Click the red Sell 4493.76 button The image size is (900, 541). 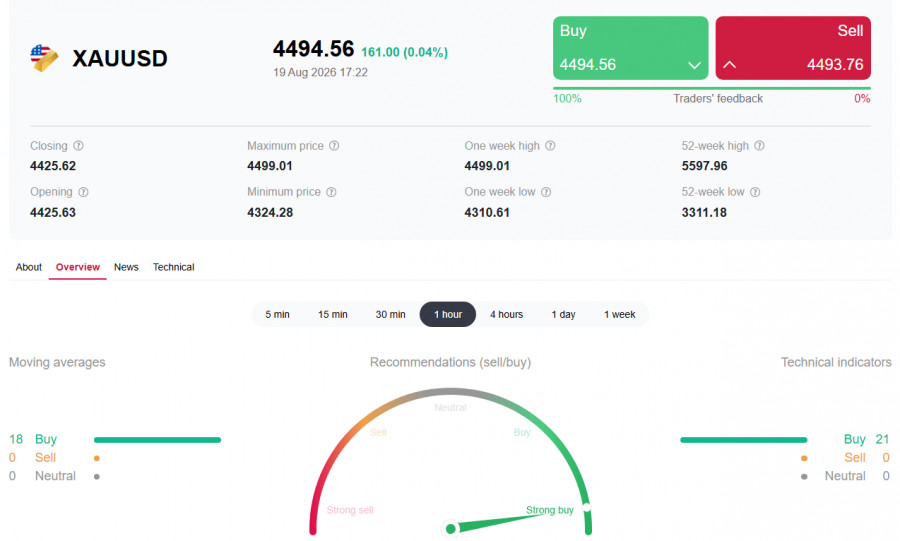[x=793, y=48]
